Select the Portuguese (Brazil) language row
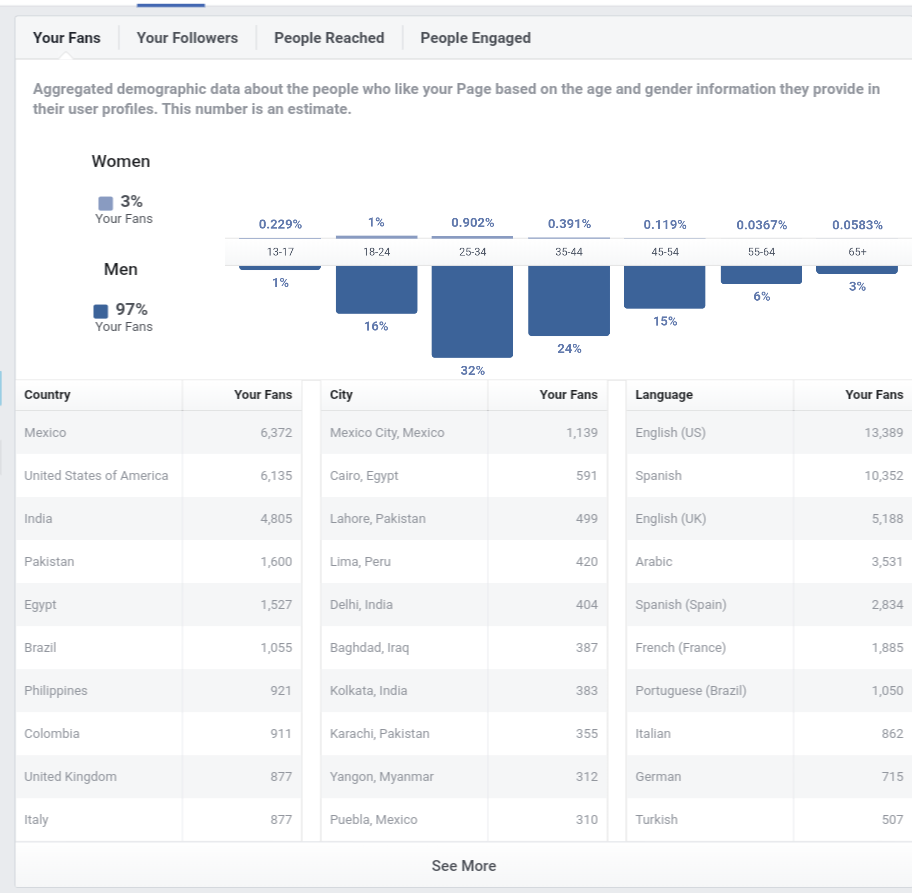Image resolution: width=912 pixels, height=893 pixels. [770, 691]
